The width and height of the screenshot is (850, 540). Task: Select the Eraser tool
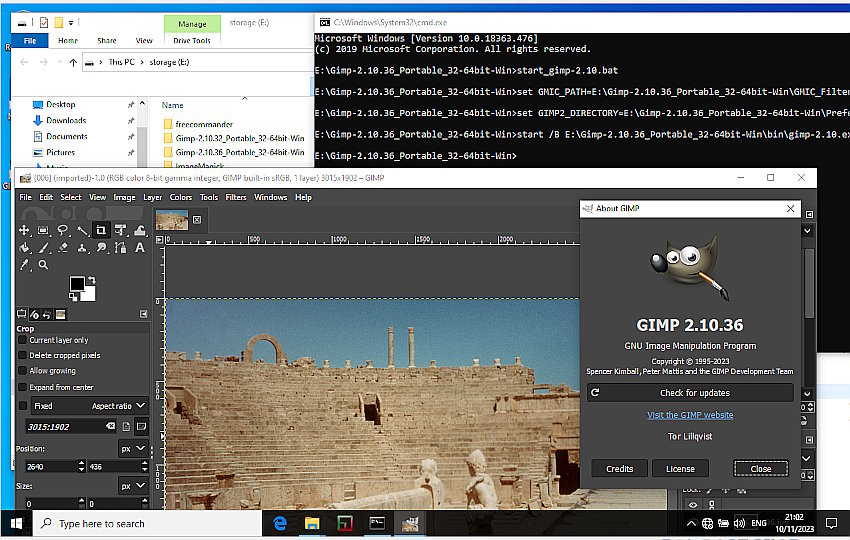pyautogui.click(x=62, y=247)
